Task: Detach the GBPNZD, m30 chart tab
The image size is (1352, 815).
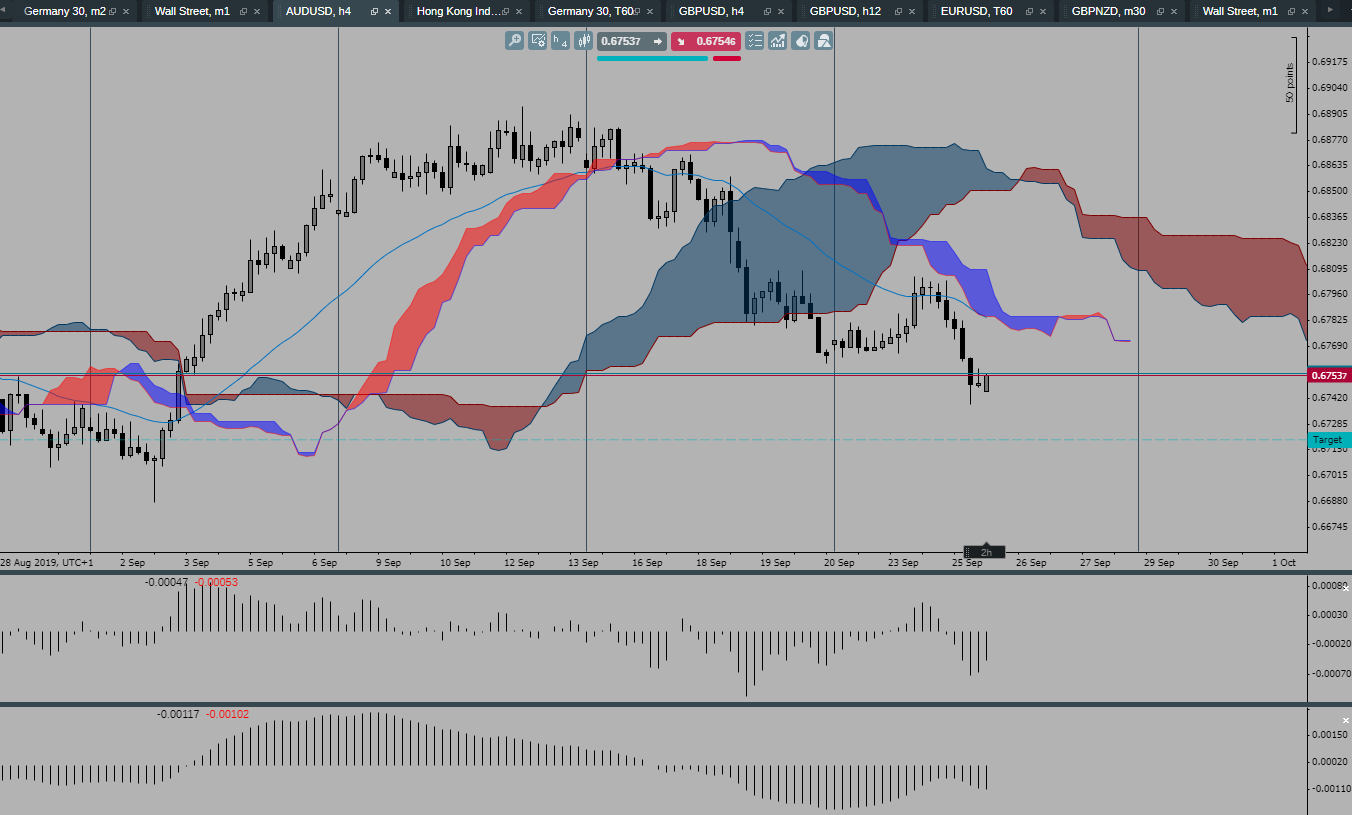Action: coord(1160,12)
